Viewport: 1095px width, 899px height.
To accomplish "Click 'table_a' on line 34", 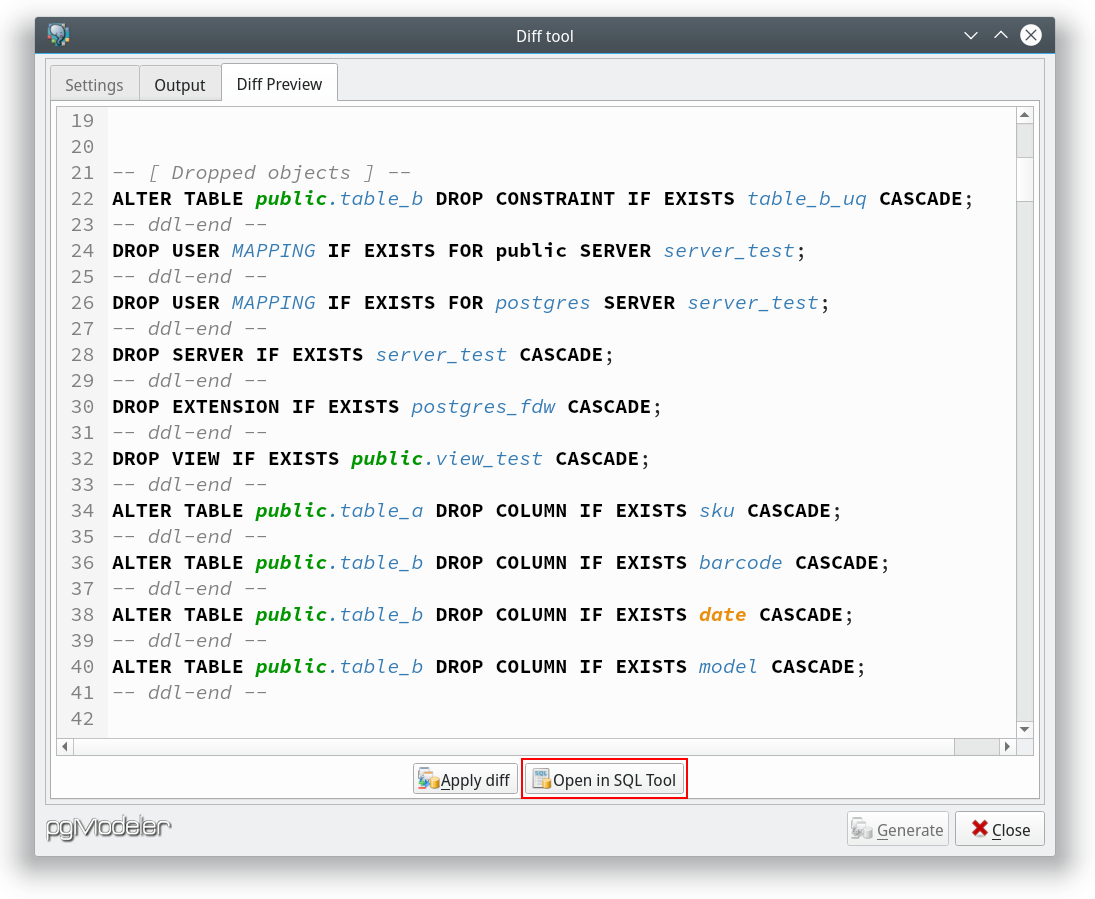I will 381,511.
